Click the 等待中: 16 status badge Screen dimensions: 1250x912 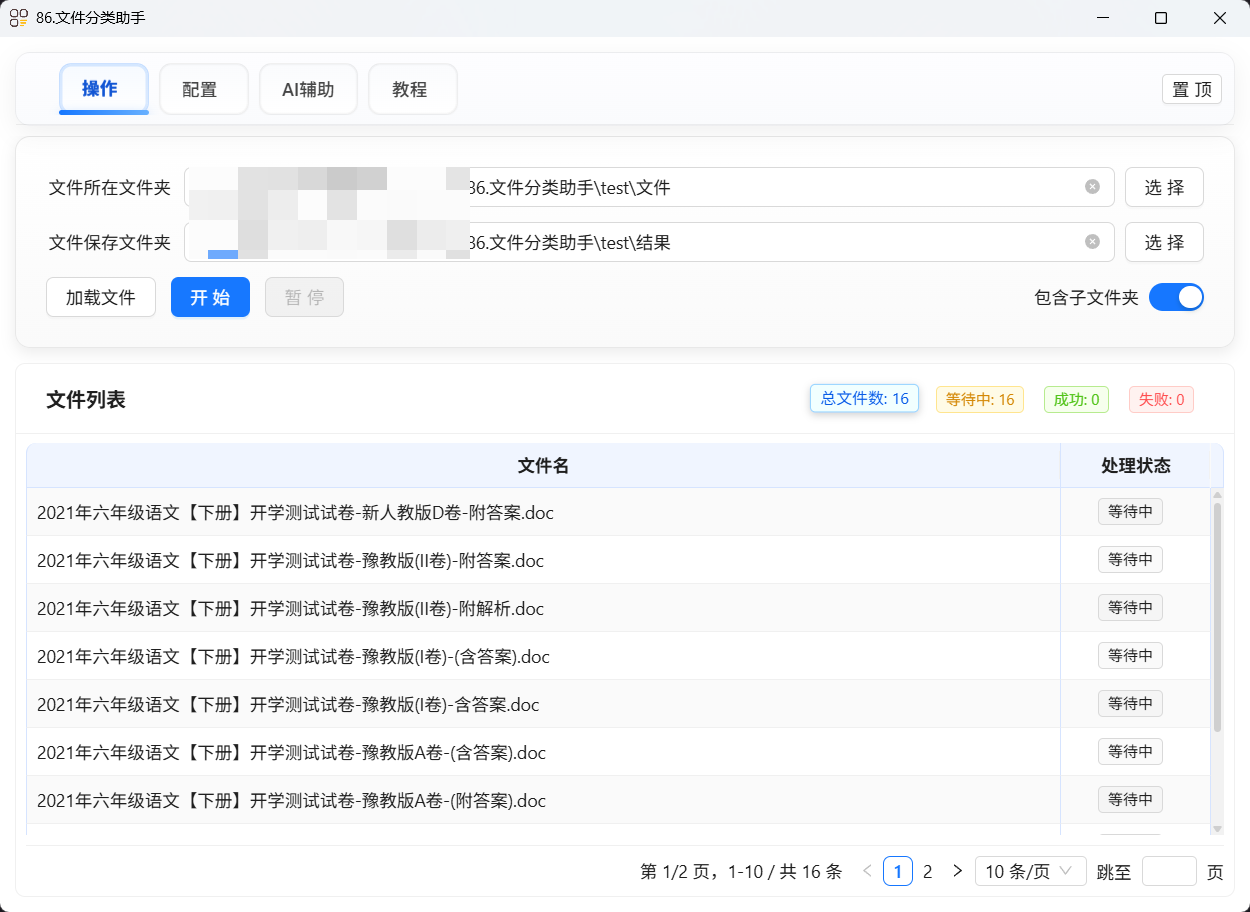[x=979, y=398]
